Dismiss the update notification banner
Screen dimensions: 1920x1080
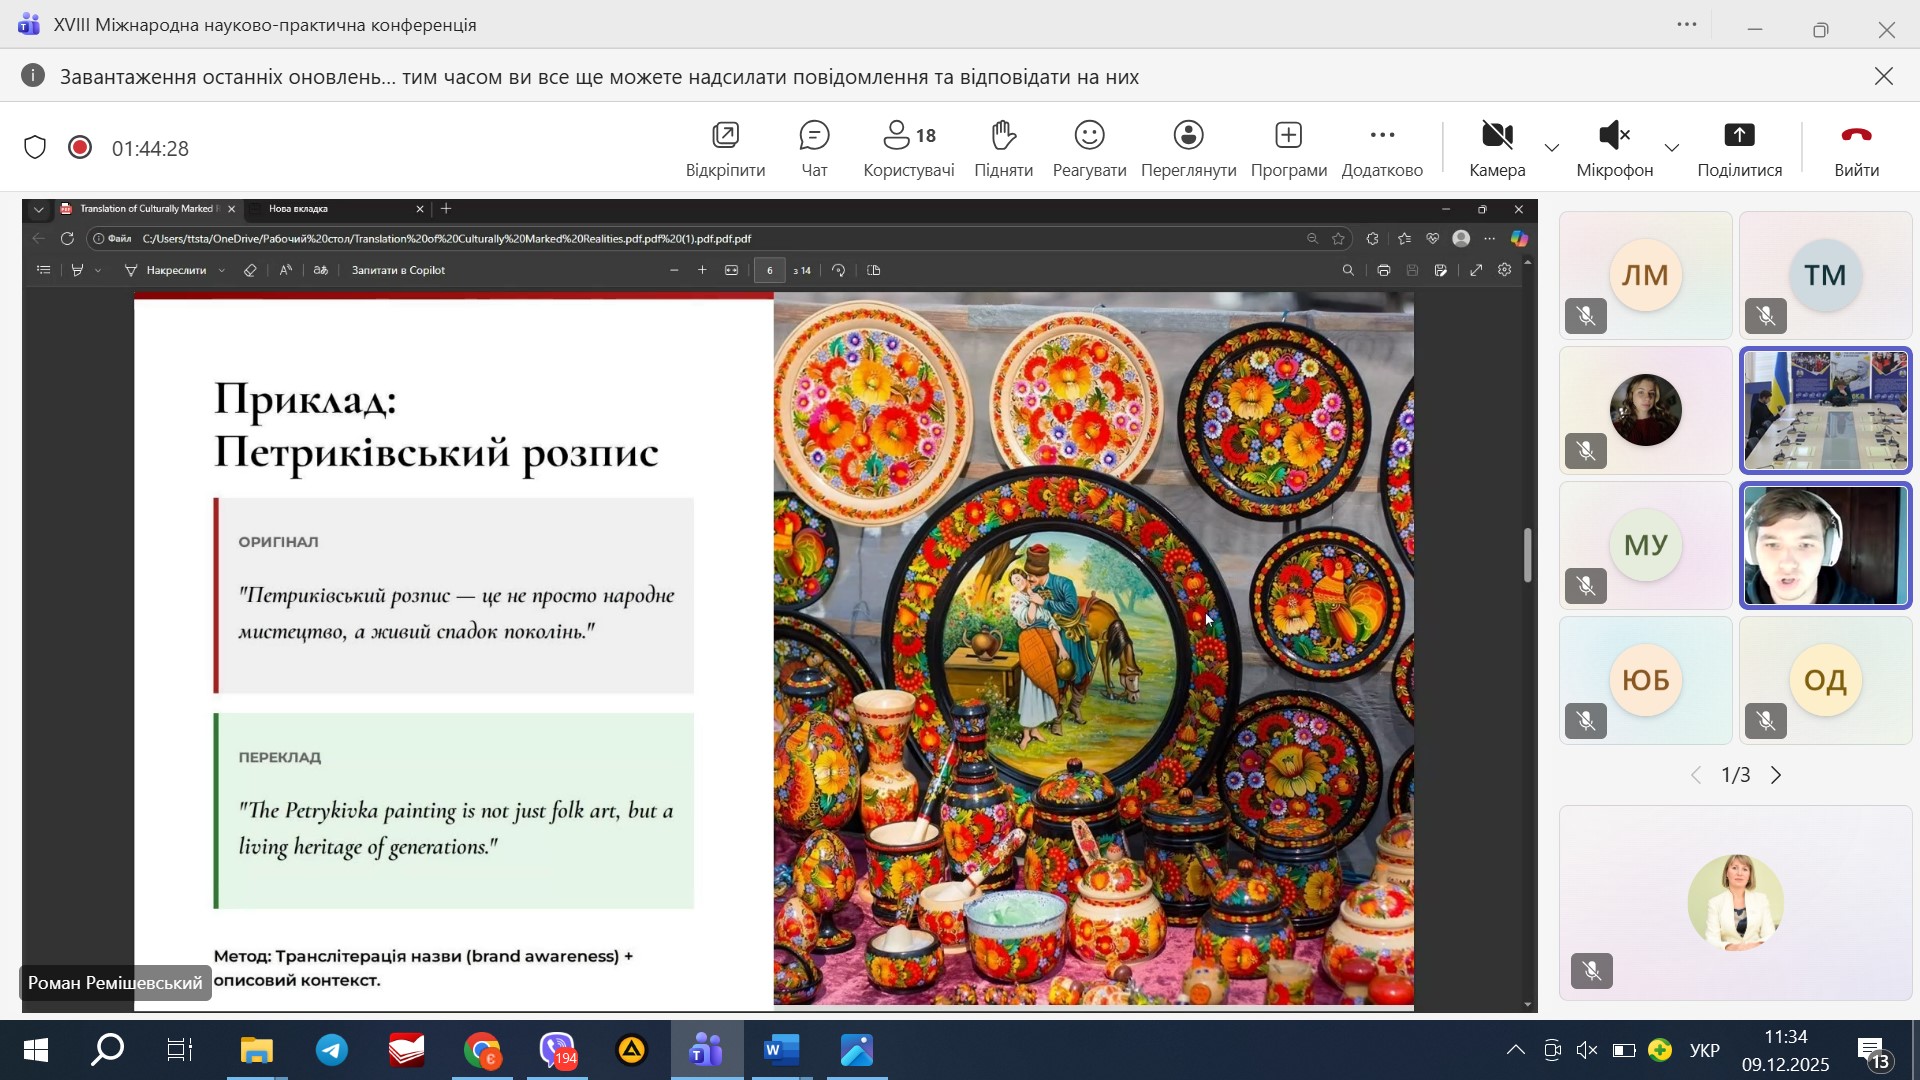click(x=1884, y=77)
